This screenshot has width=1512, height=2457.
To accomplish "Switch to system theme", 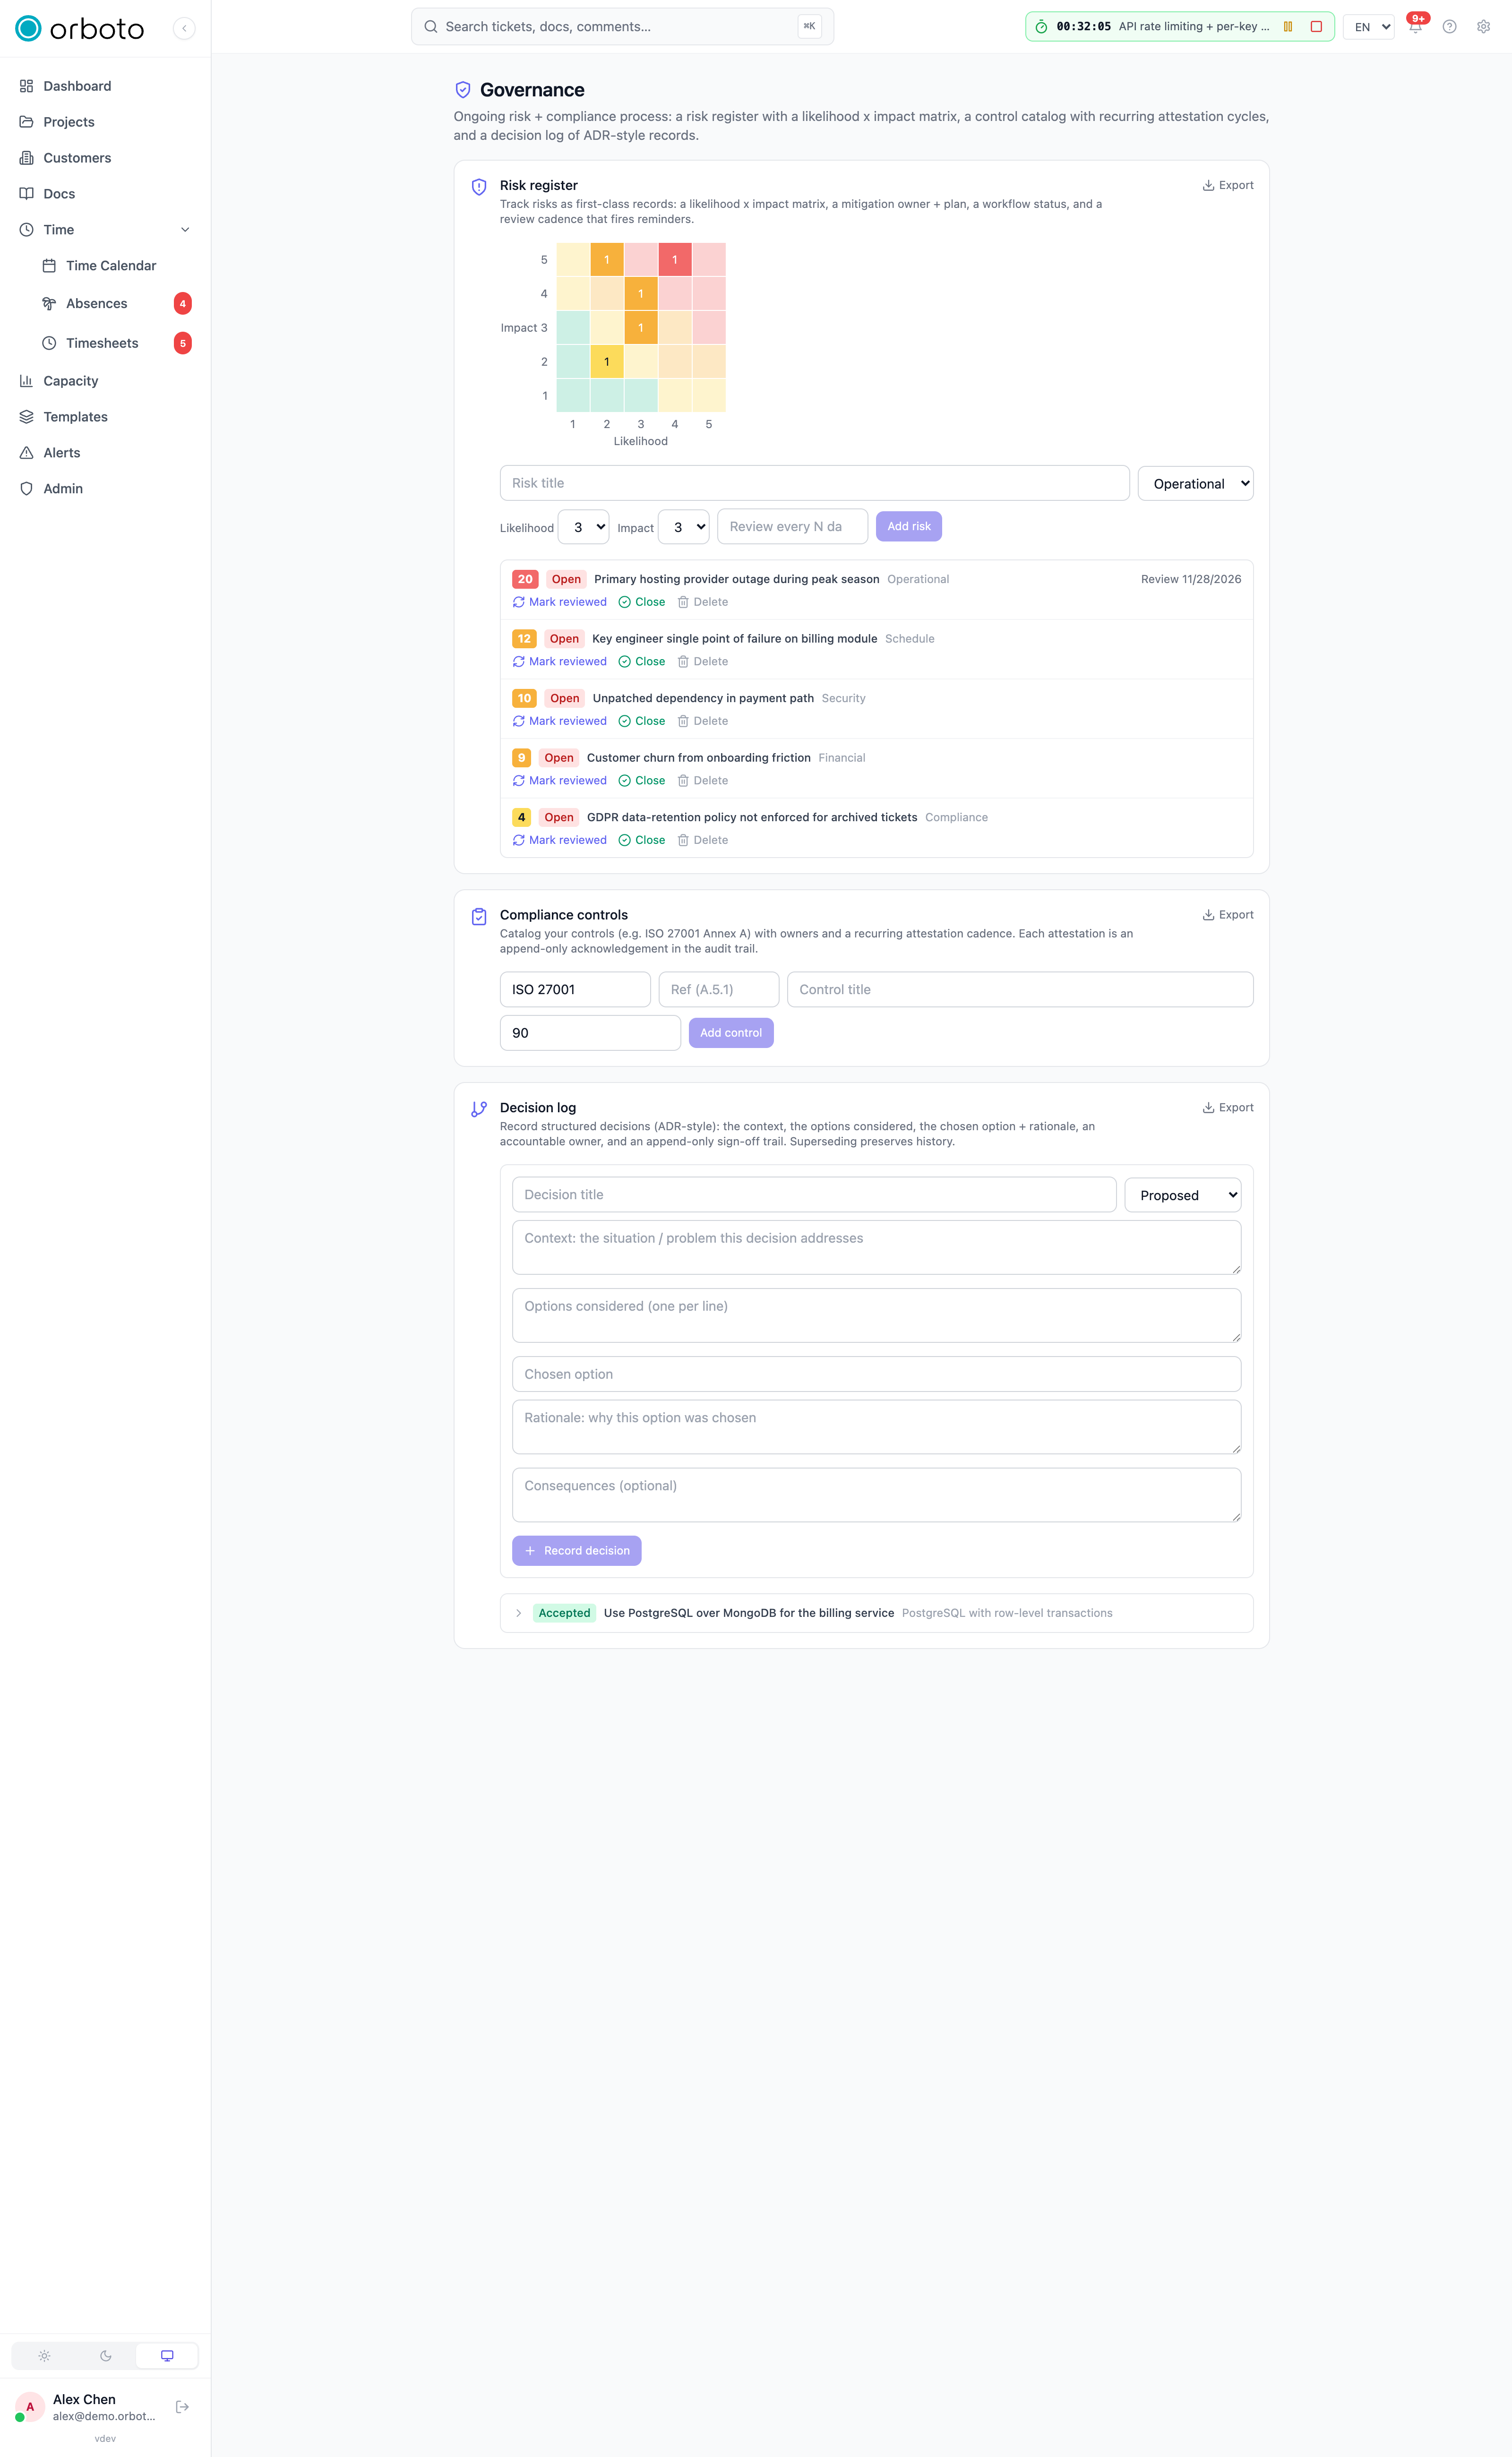I will [167, 2356].
